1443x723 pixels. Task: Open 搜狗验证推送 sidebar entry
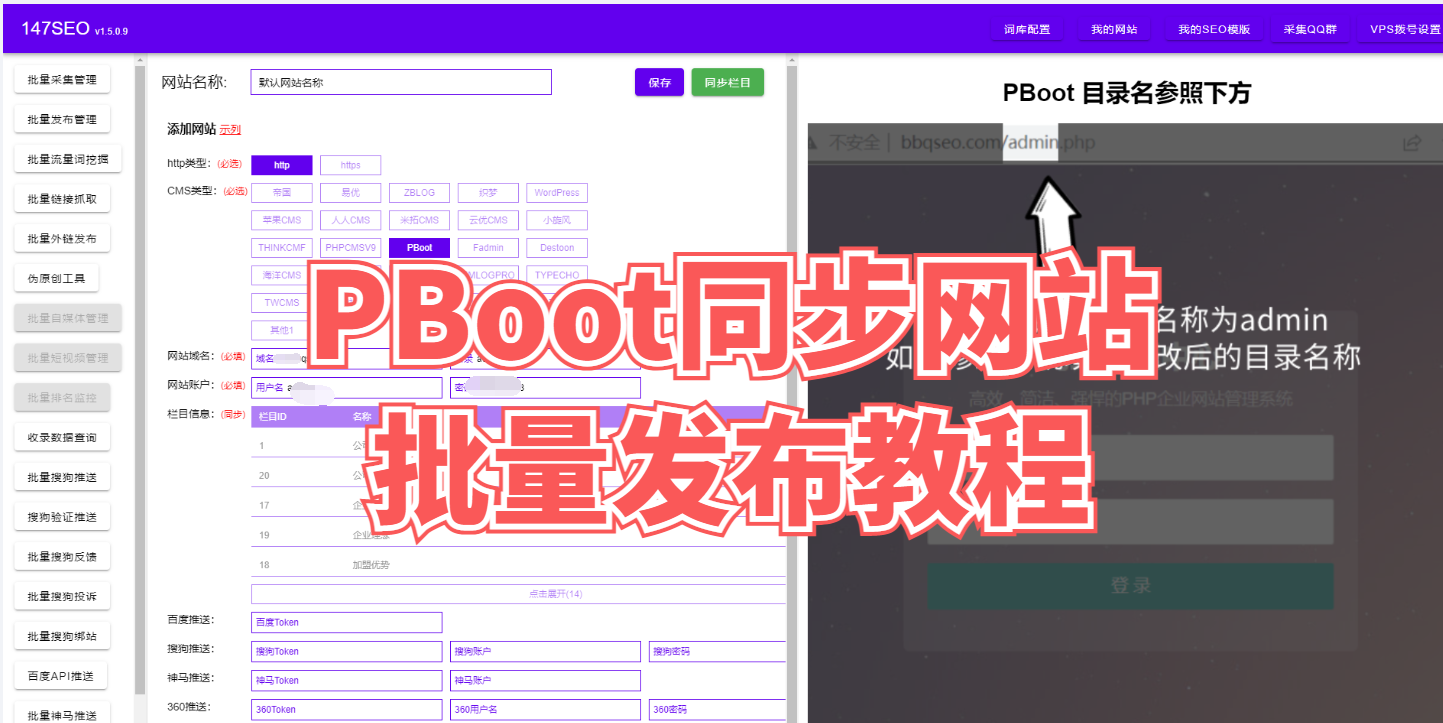pos(62,517)
